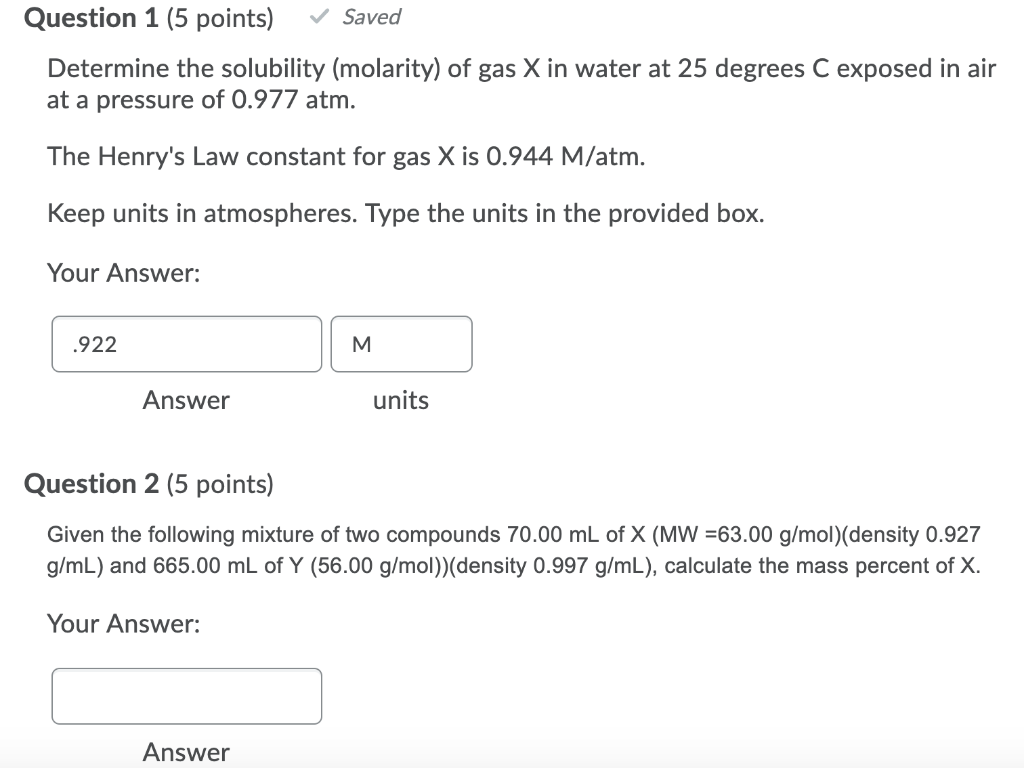This screenshot has height=768, width=1024.
Task: Click the Answer label under the .922 field
Action: [186, 400]
